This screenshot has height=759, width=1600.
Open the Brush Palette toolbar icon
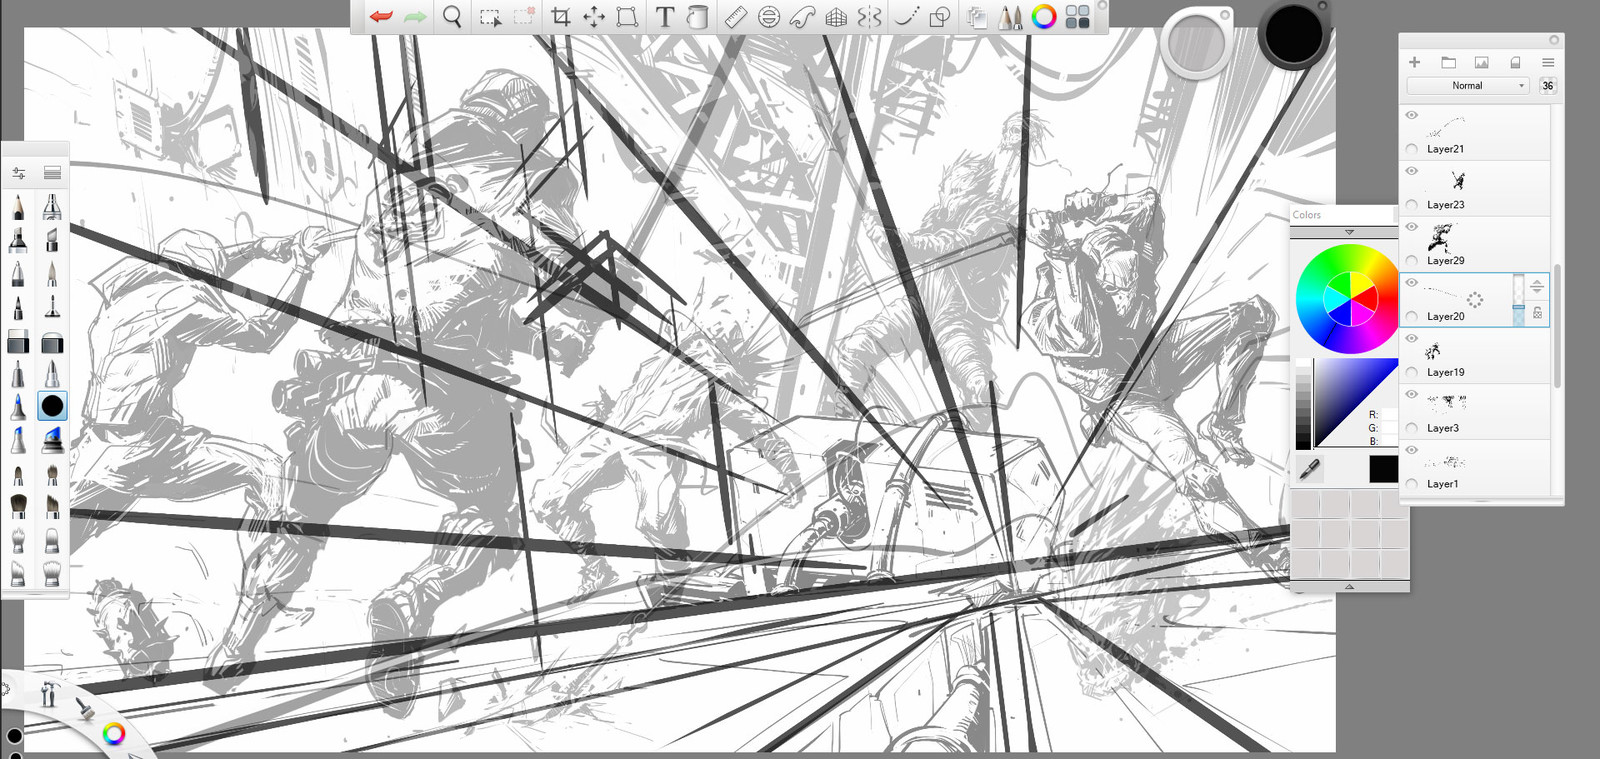pos(1010,17)
